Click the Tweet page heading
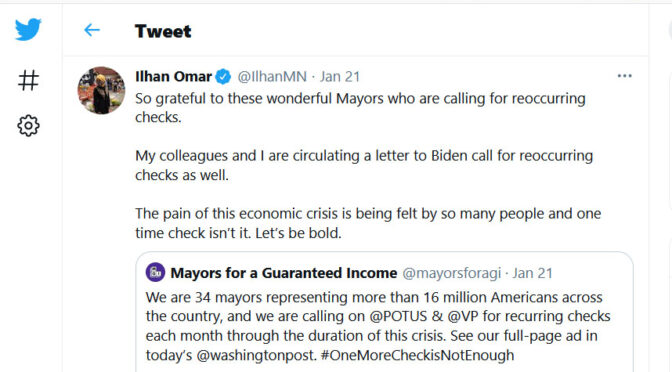Screen dimensions: 672x372 [163, 31]
